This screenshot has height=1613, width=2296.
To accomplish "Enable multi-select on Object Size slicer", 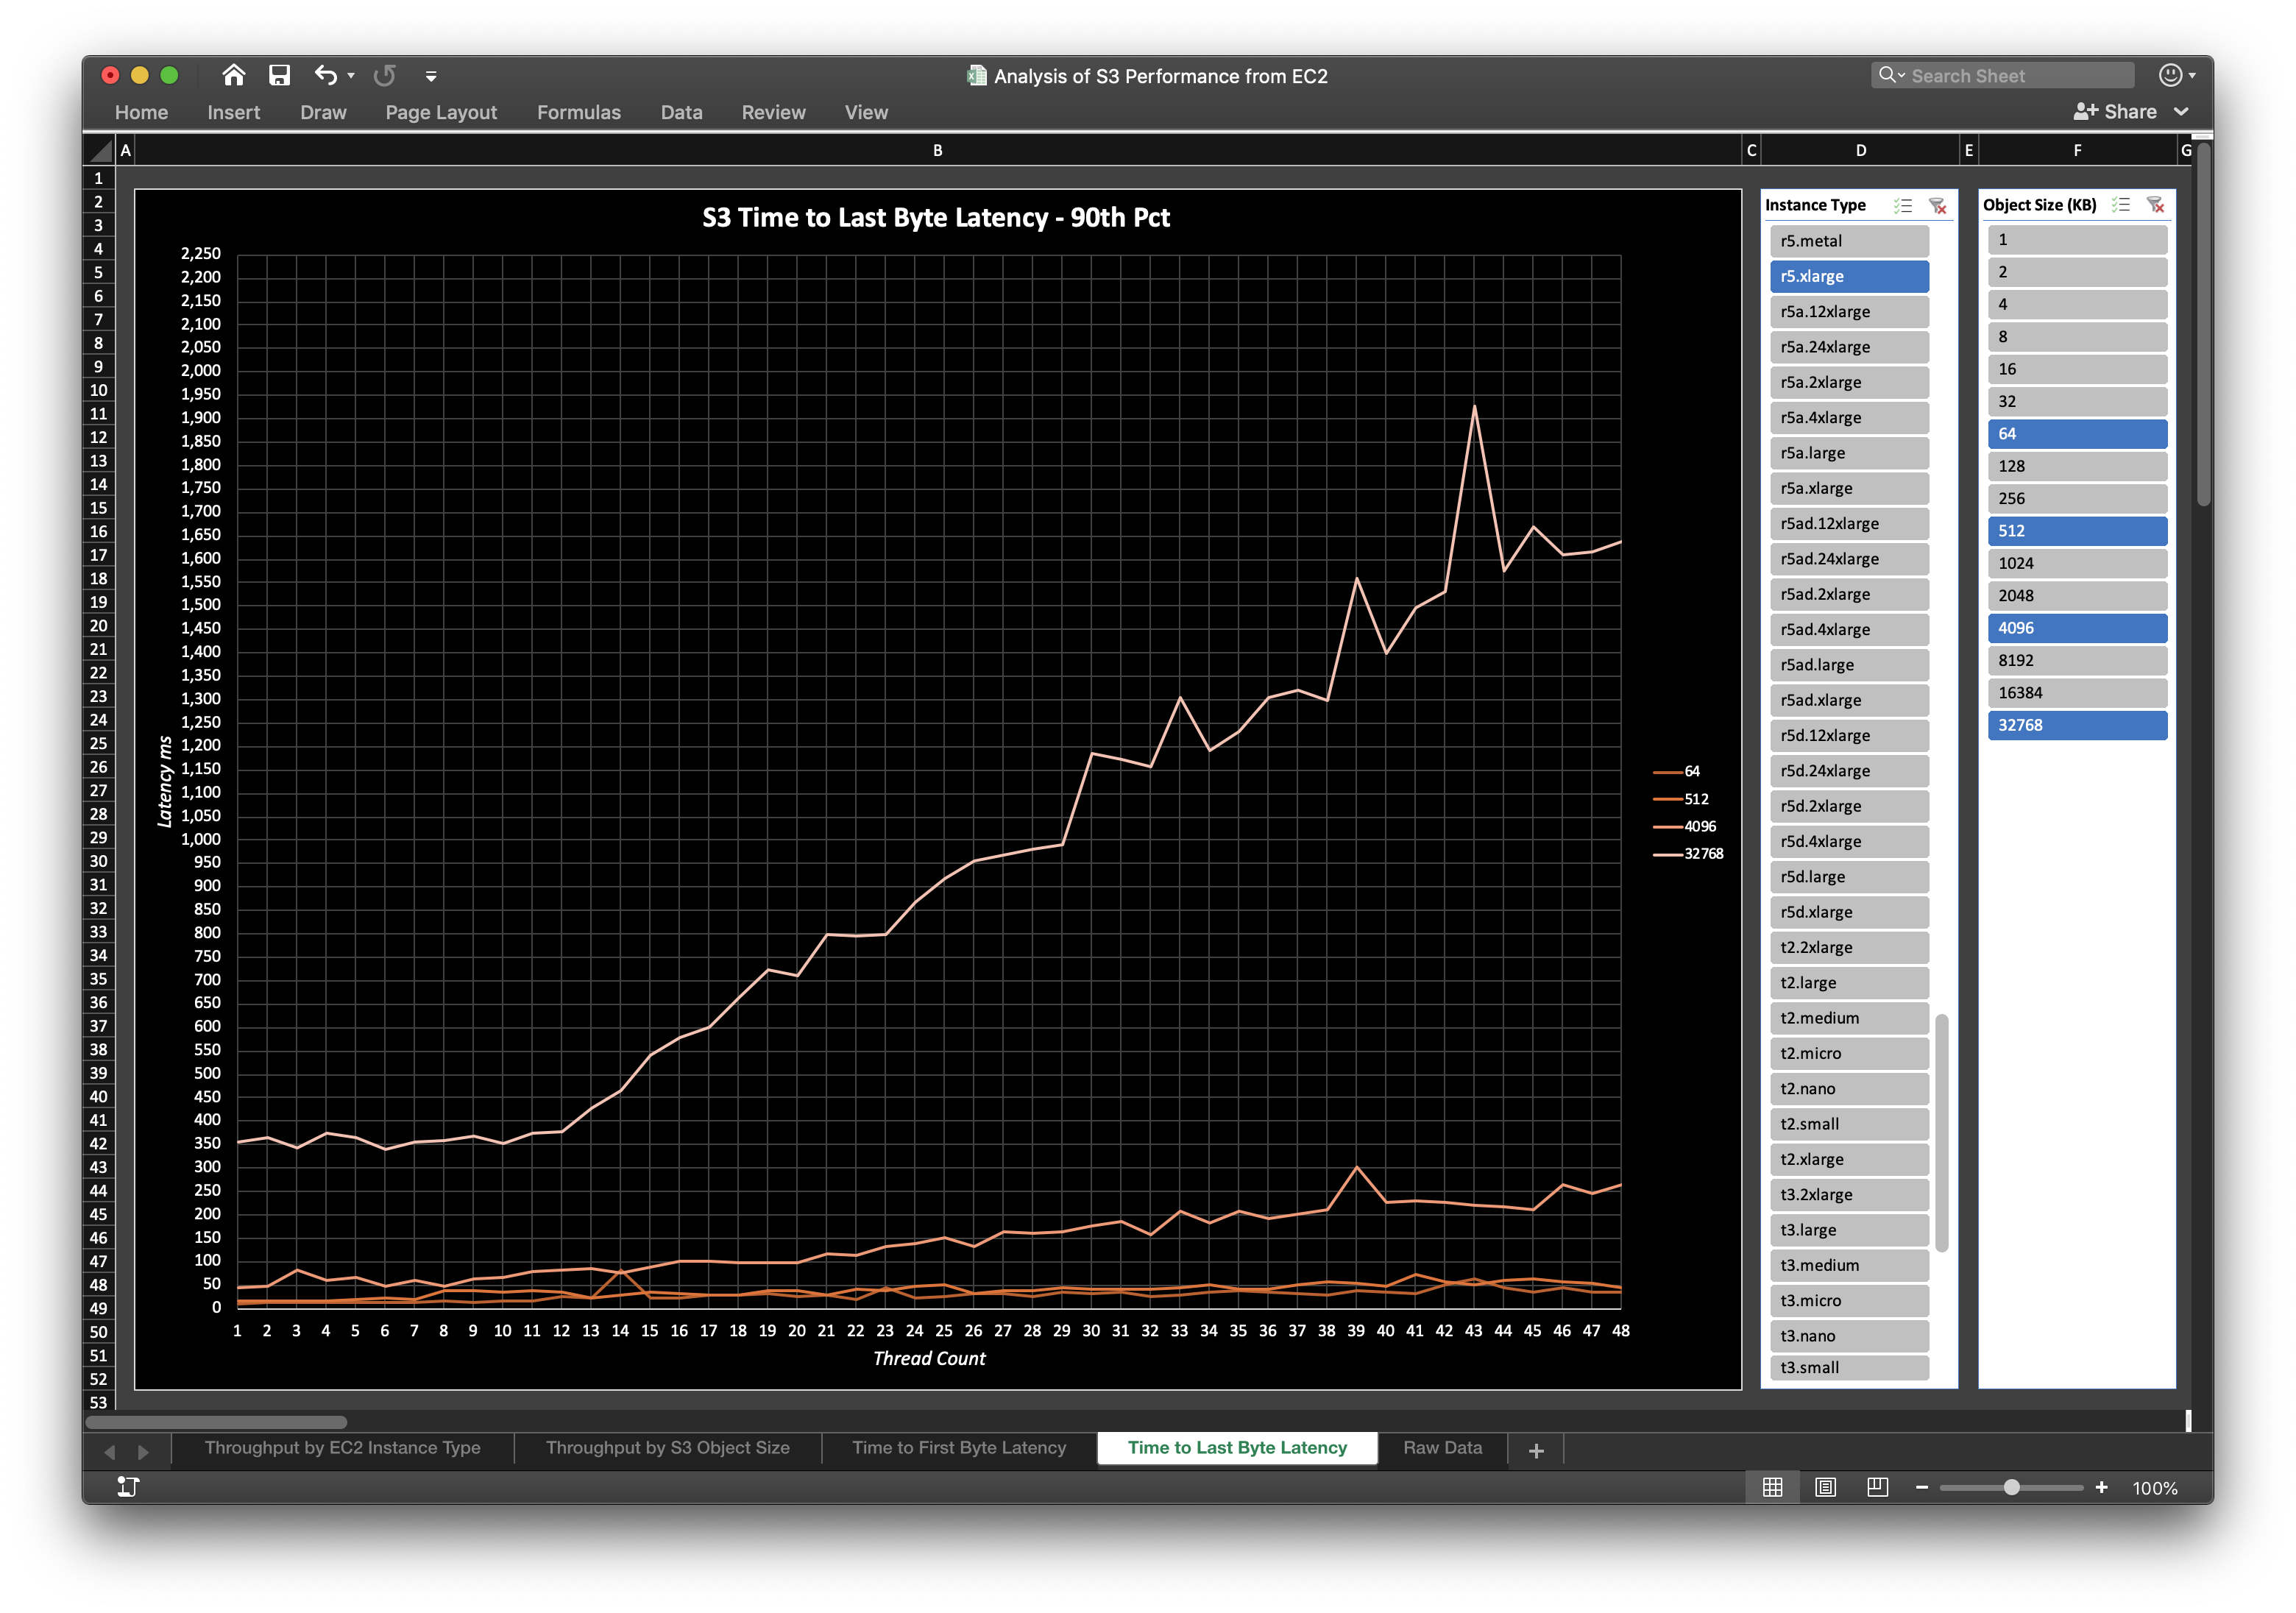I will (x=2120, y=205).
